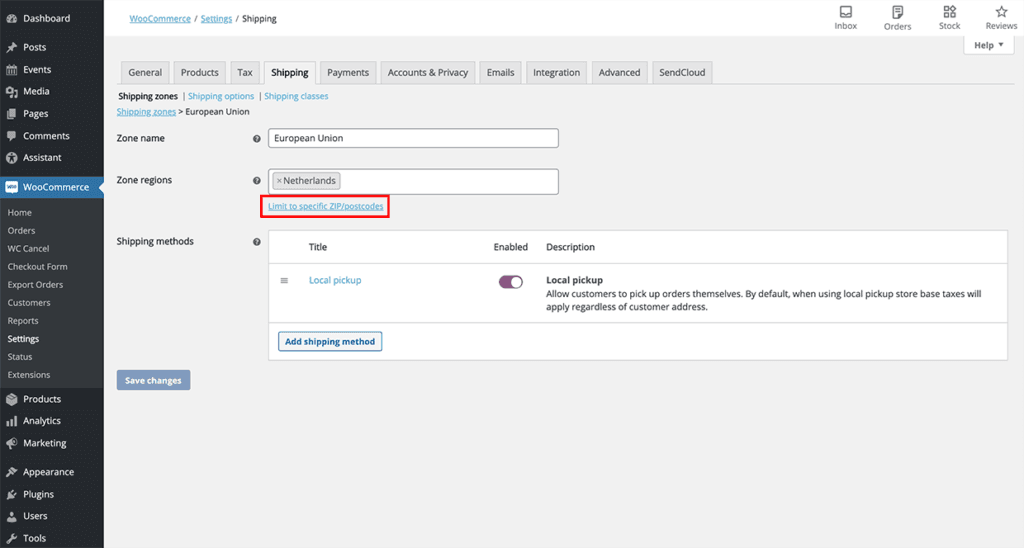Open Checkout Form submenu item
1024x548 pixels.
point(37,266)
